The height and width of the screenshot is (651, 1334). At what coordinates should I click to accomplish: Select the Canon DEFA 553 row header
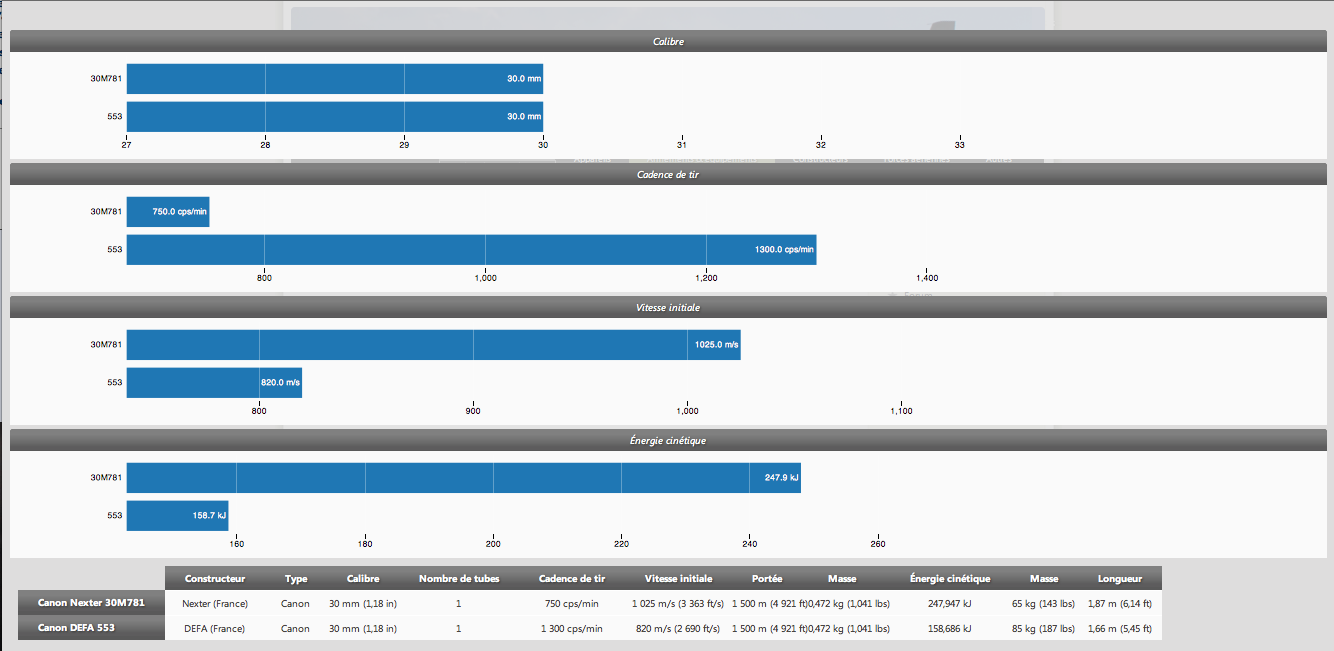[x=91, y=628]
